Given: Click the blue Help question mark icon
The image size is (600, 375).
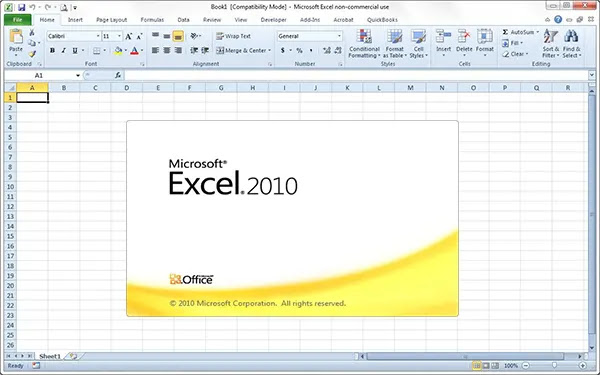Looking at the screenshot, I should 558,20.
